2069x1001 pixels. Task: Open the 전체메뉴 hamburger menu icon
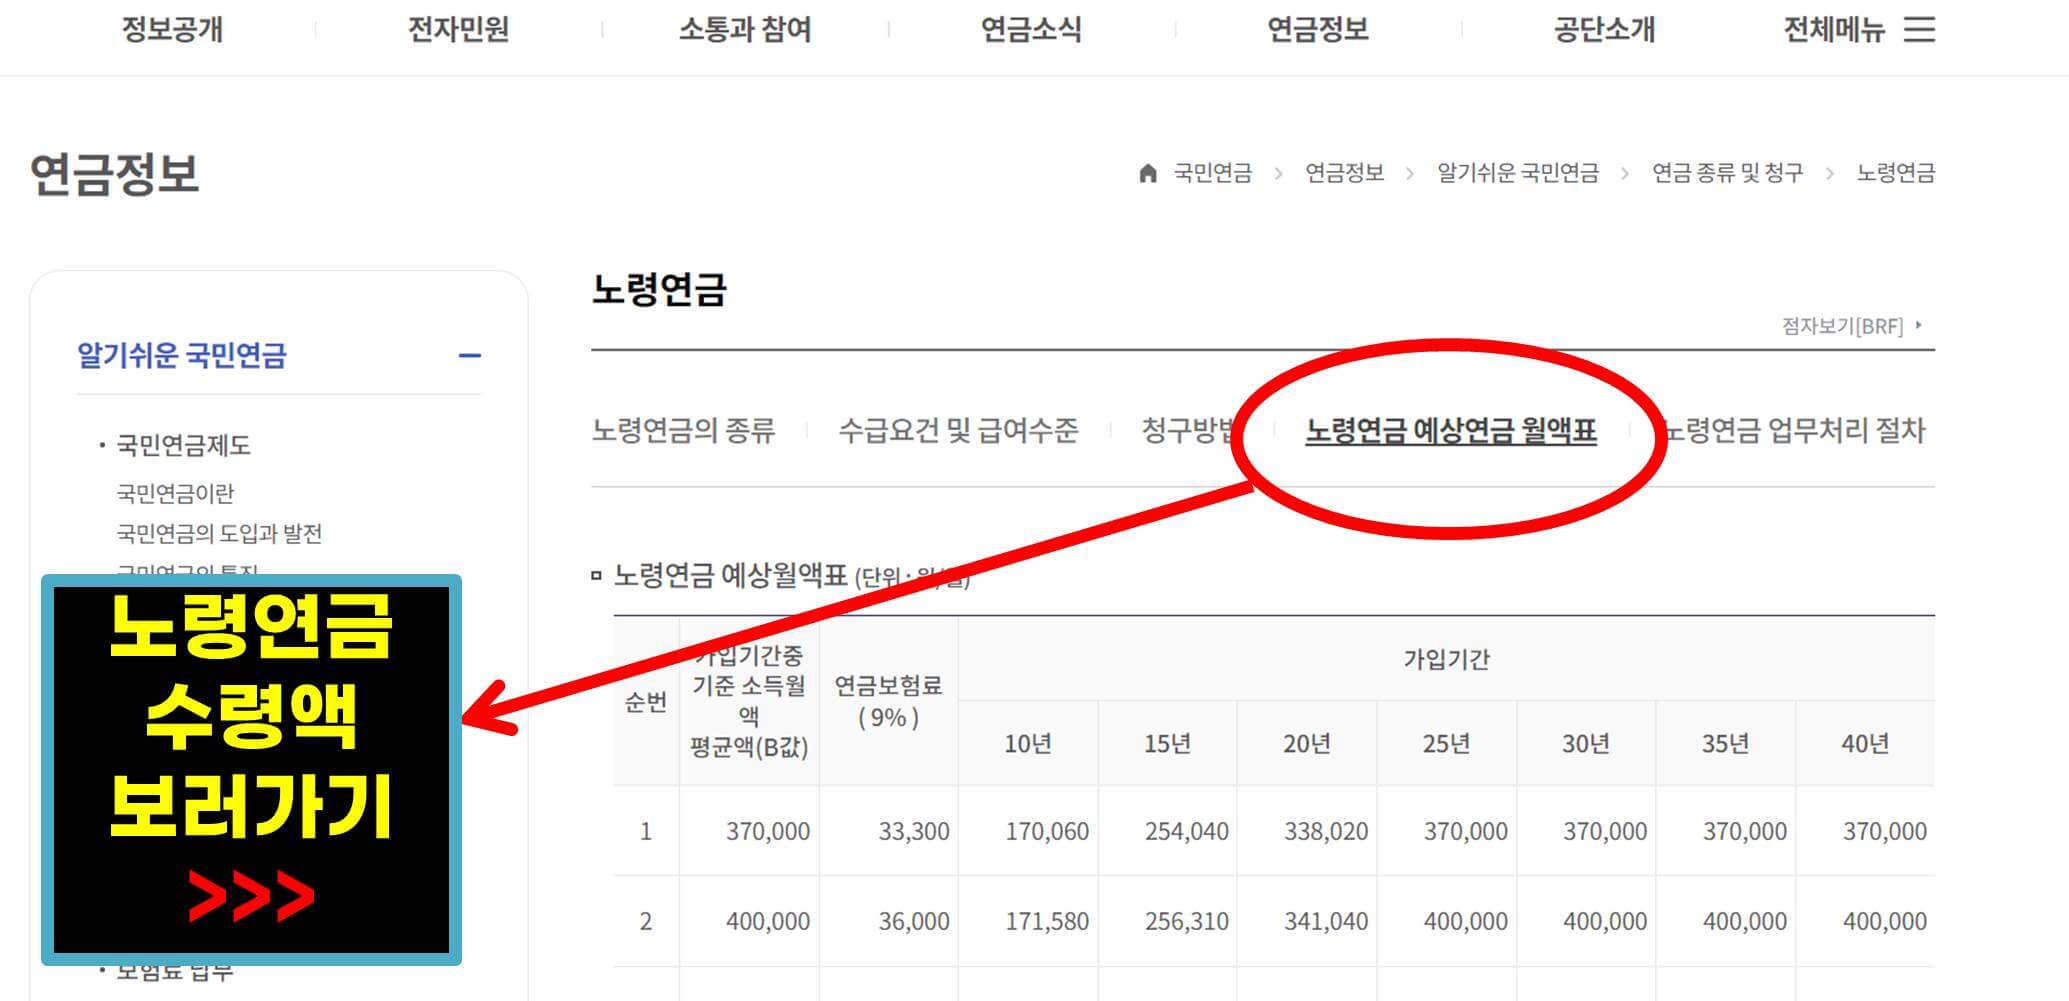pyautogui.click(x=1921, y=30)
